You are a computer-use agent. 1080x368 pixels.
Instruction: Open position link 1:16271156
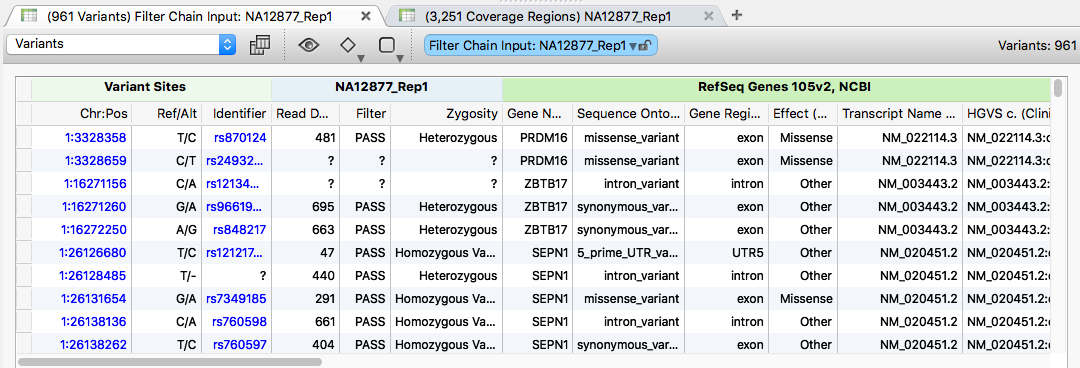point(94,184)
